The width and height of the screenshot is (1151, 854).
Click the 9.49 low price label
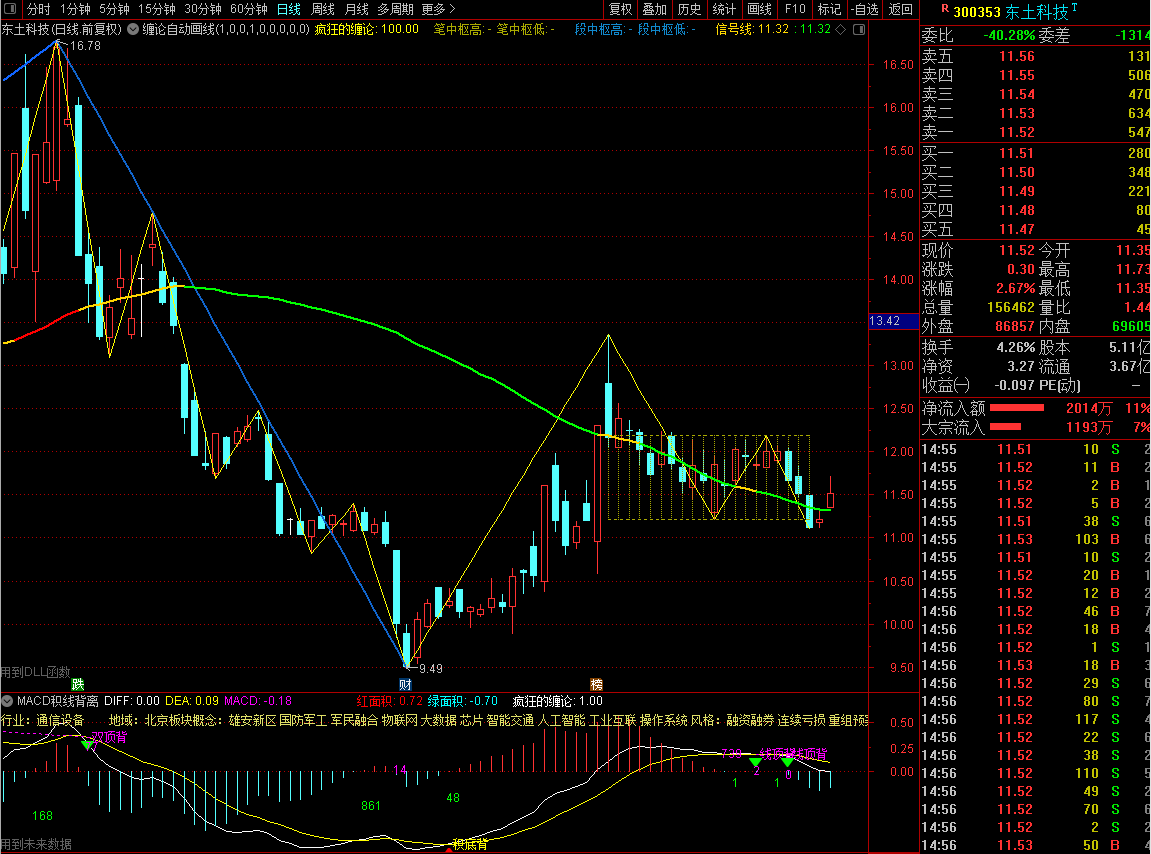click(431, 668)
